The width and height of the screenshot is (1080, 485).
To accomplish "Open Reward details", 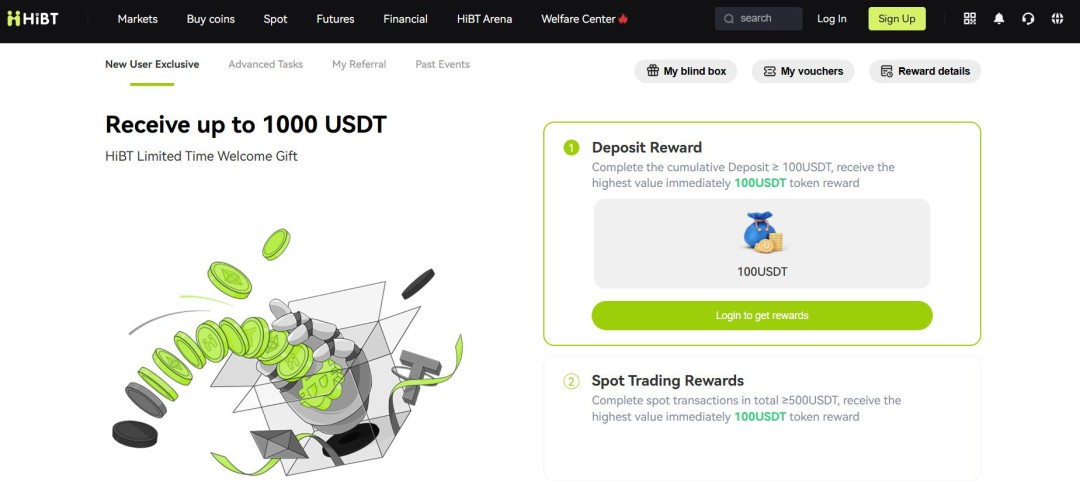I will tap(925, 71).
